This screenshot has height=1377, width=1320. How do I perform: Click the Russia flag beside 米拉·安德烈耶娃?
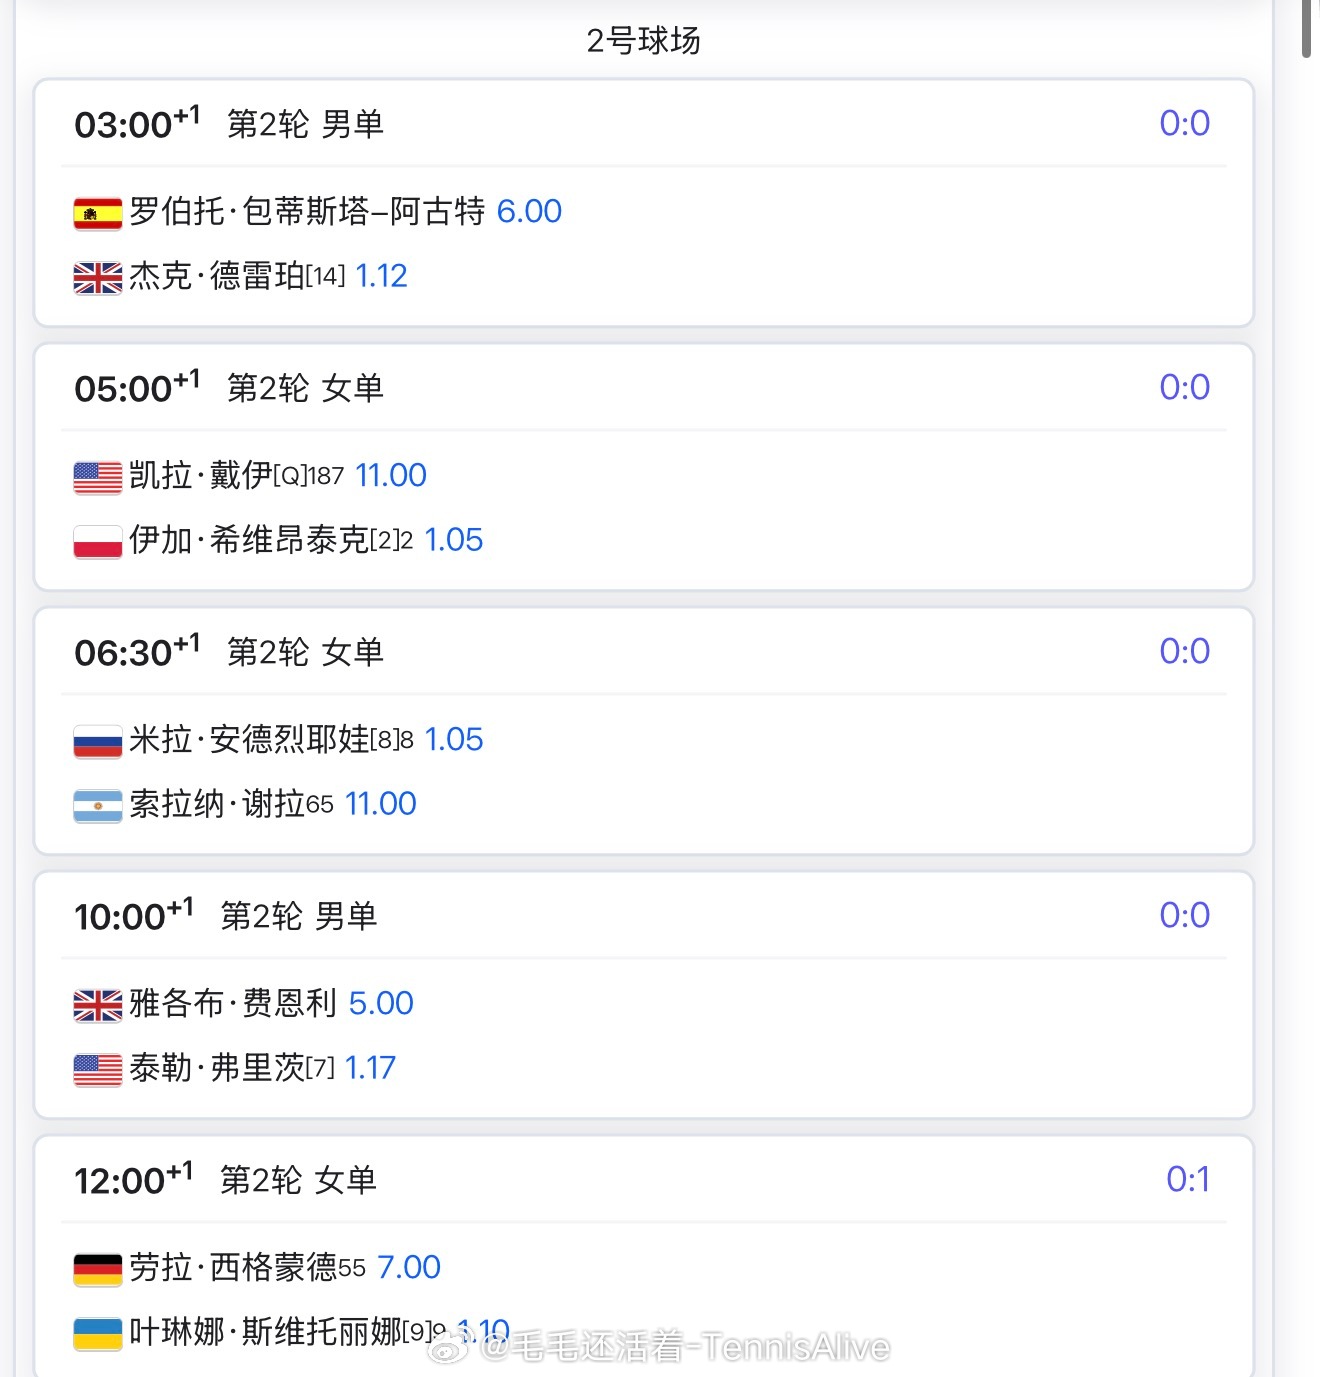98,741
